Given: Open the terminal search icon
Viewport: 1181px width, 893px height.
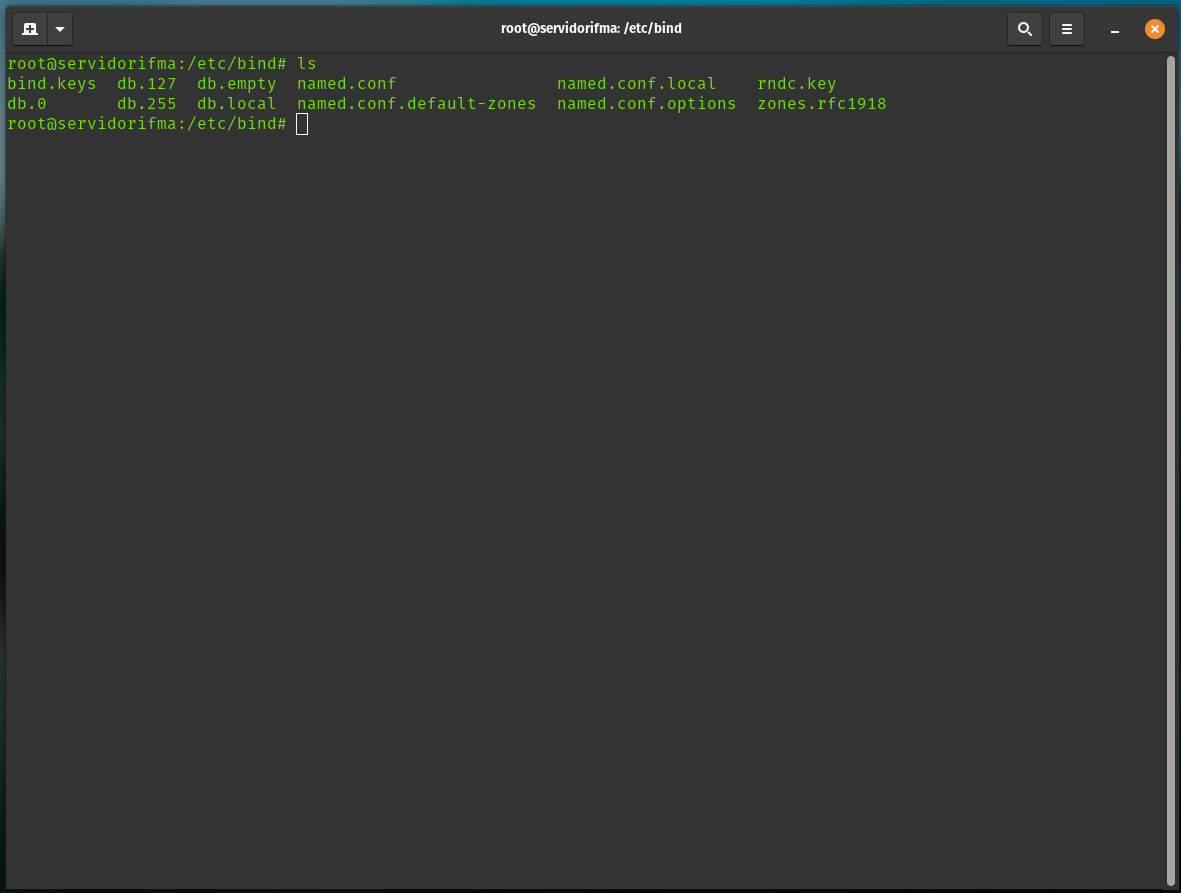Looking at the screenshot, I should point(1024,29).
